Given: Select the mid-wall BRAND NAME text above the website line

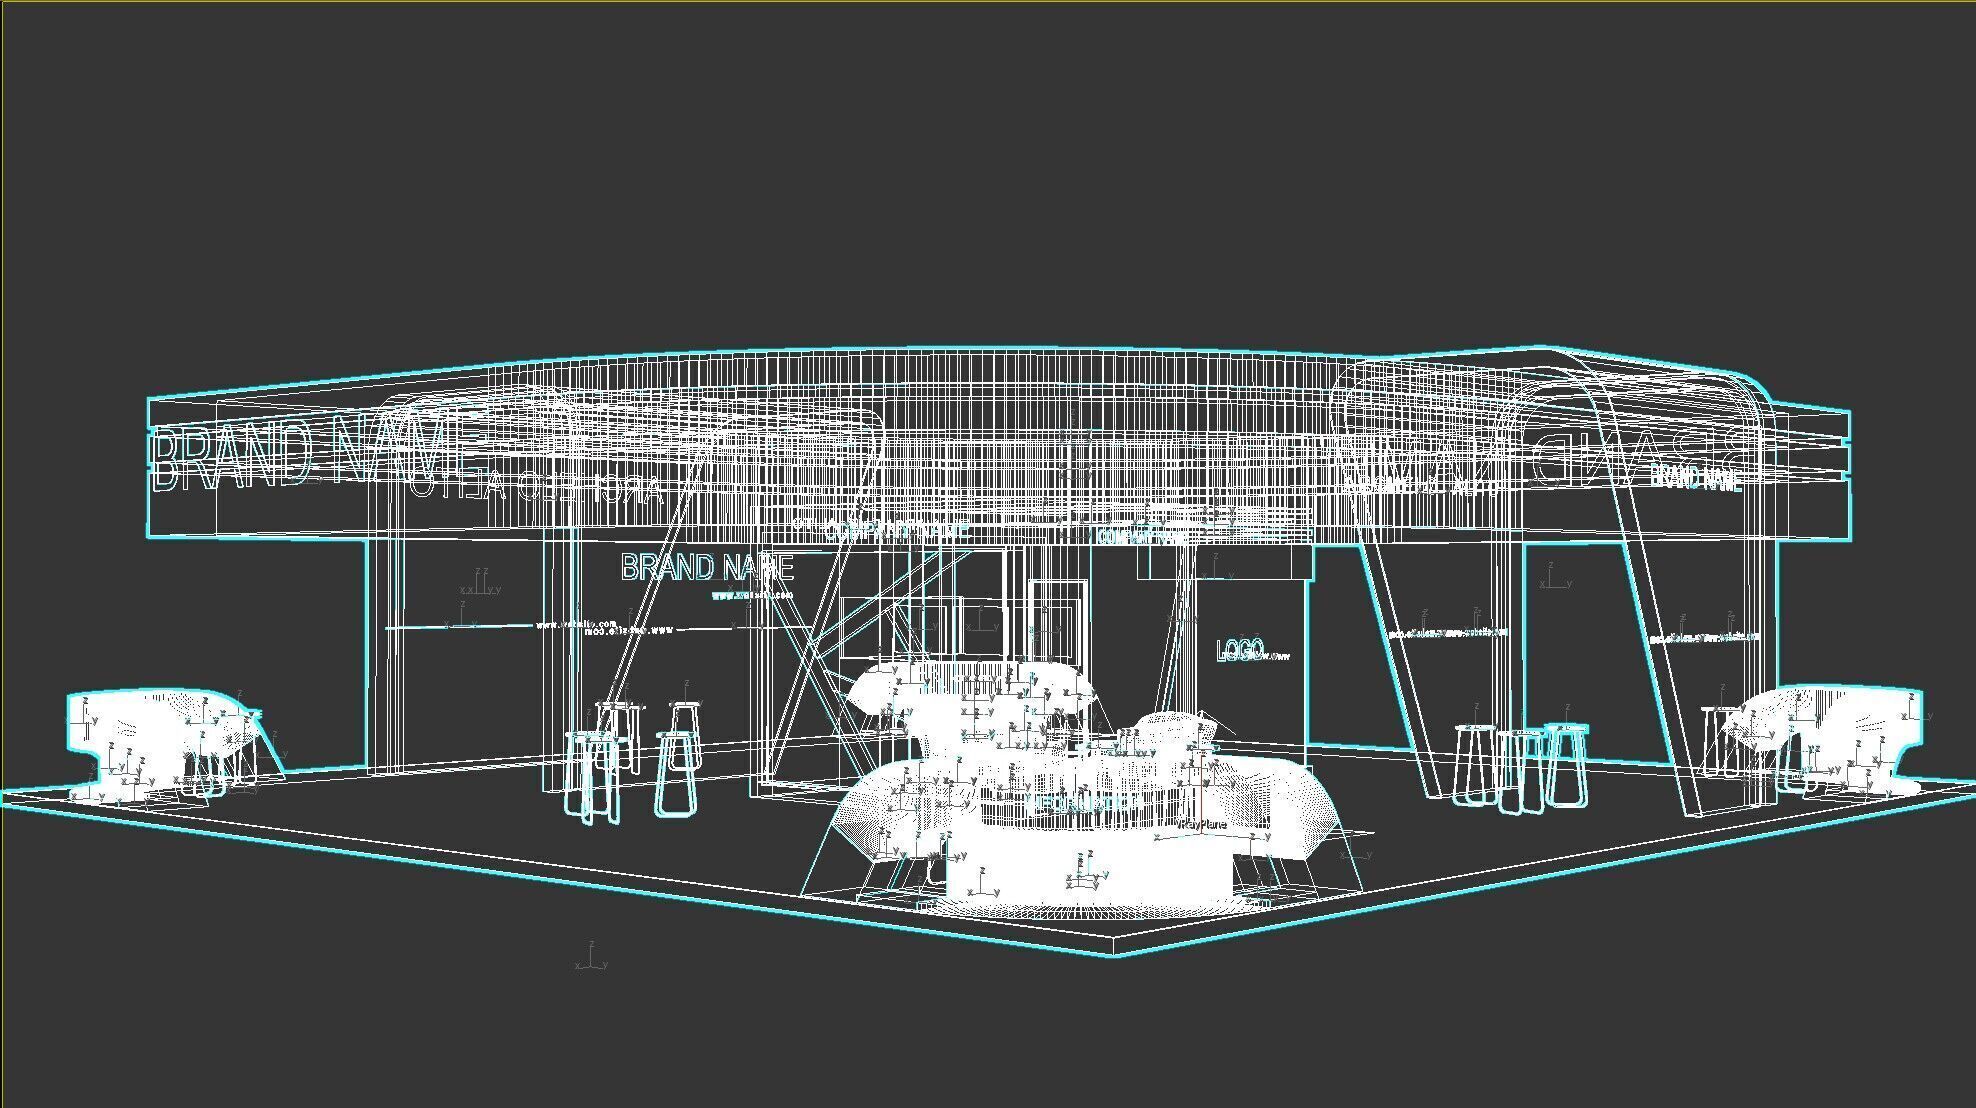Looking at the screenshot, I should click(x=707, y=567).
